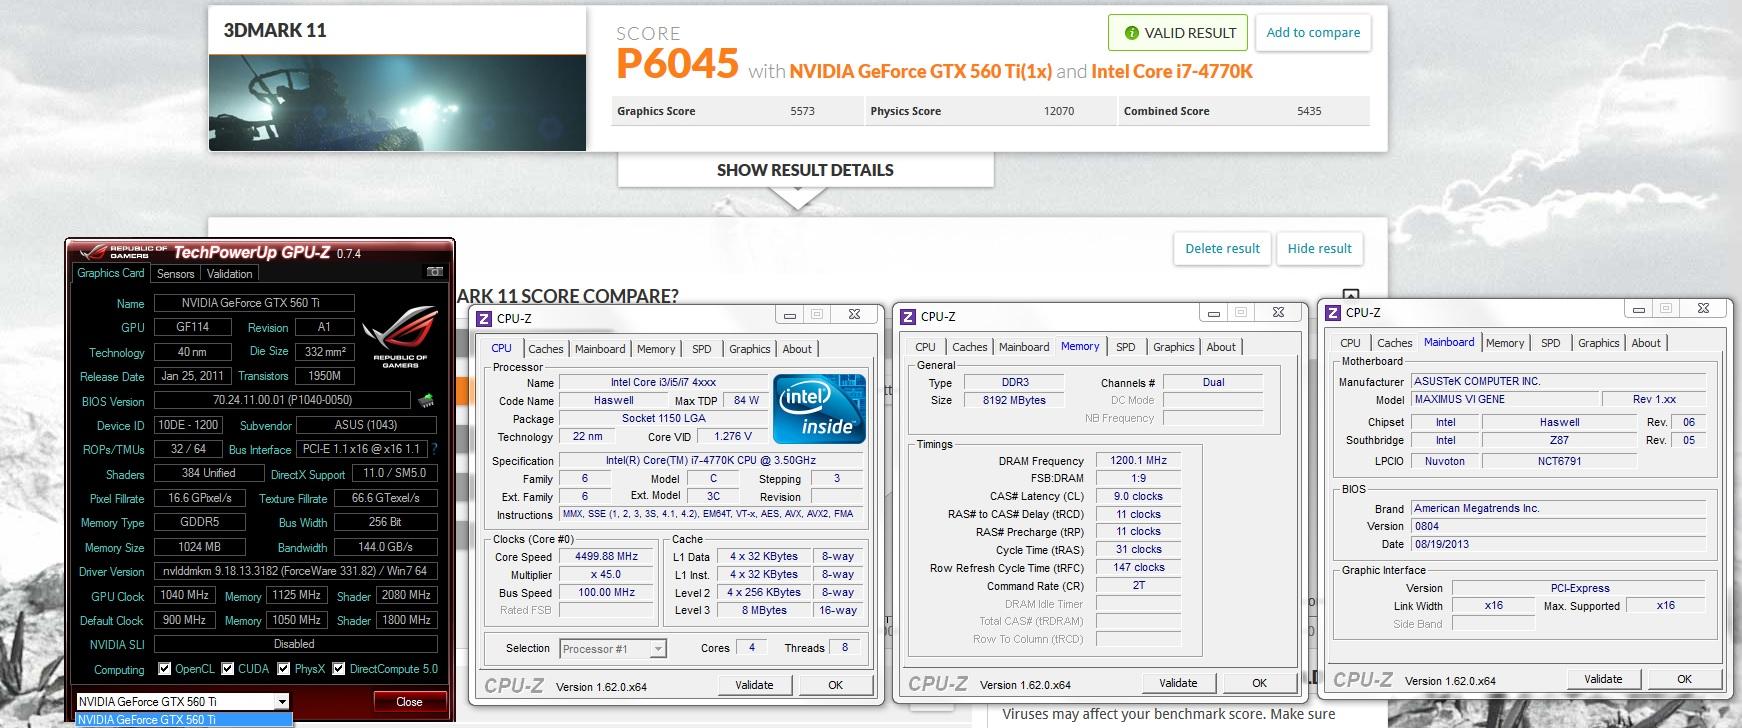Click Validate in the Mainboard CPU-Z window
This screenshot has width=1742, height=728.
[1603, 679]
